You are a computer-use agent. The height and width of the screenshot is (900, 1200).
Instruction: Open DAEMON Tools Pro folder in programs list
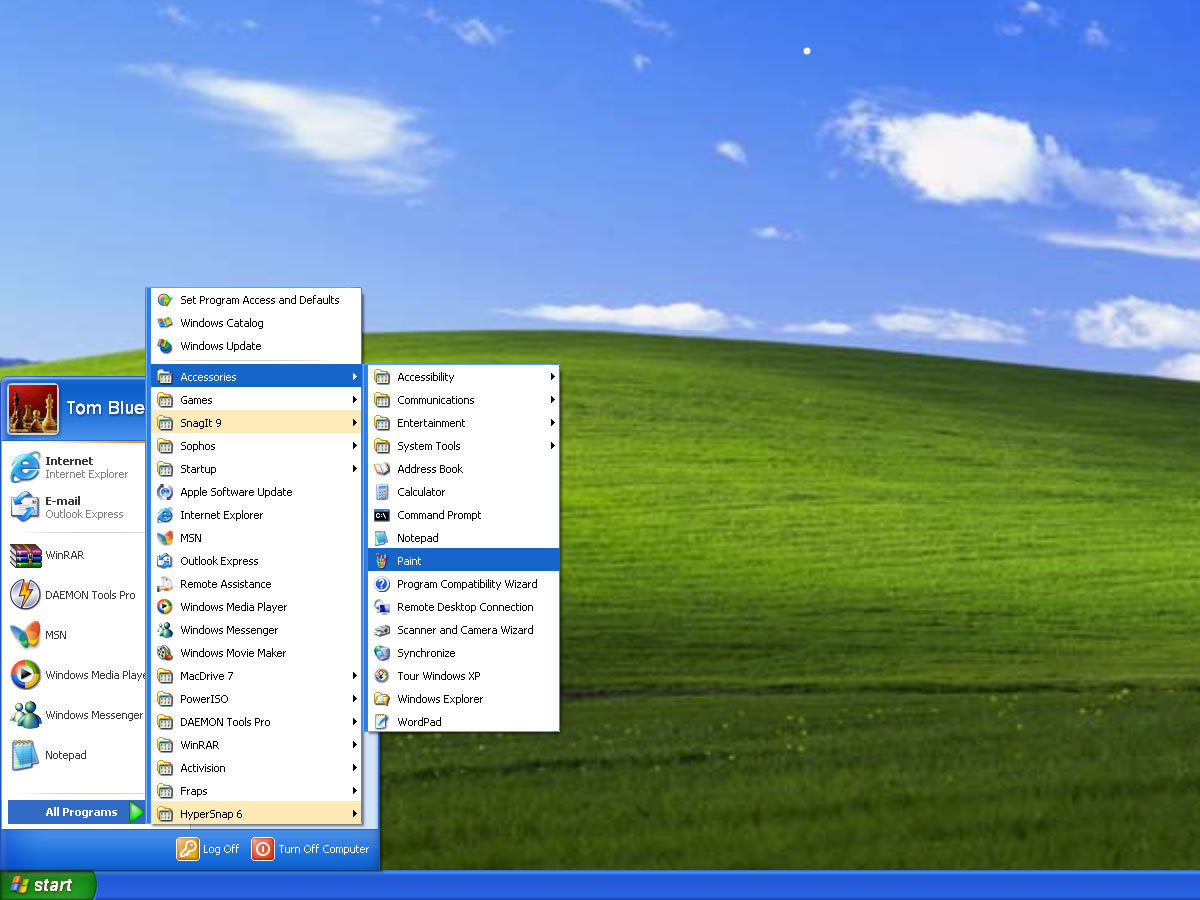click(256, 722)
